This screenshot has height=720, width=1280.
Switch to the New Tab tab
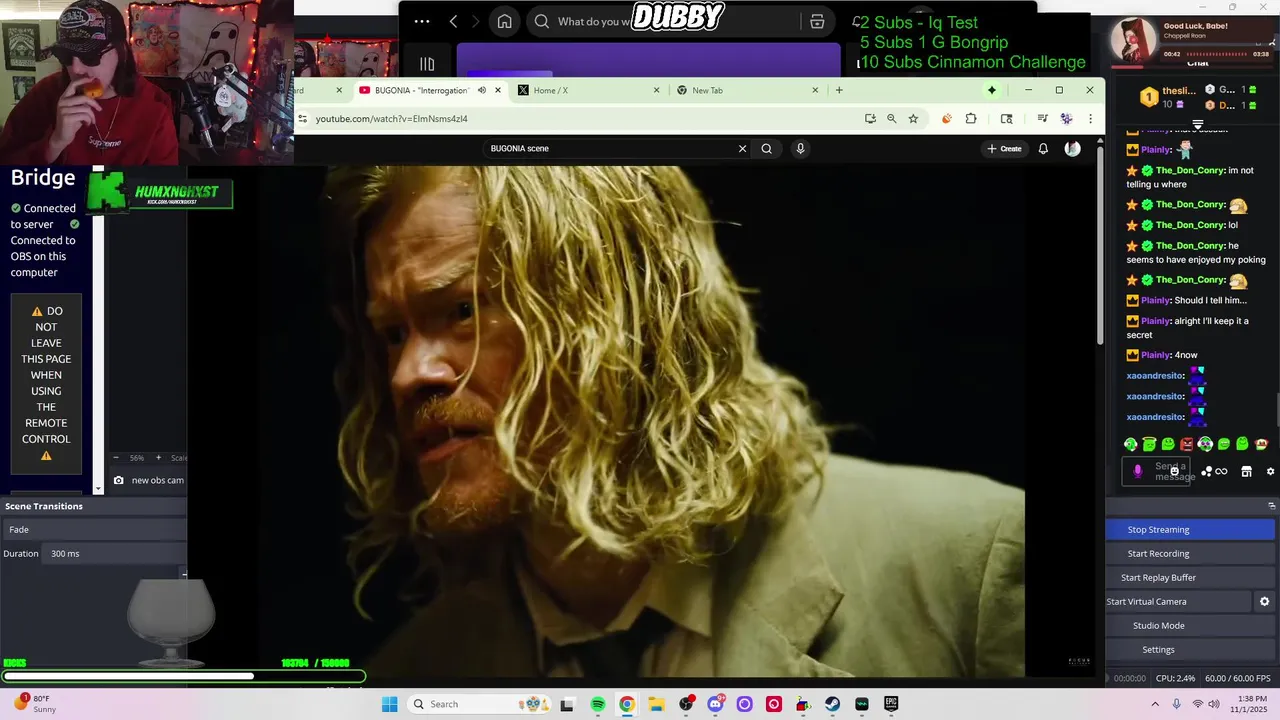click(748, 90)
